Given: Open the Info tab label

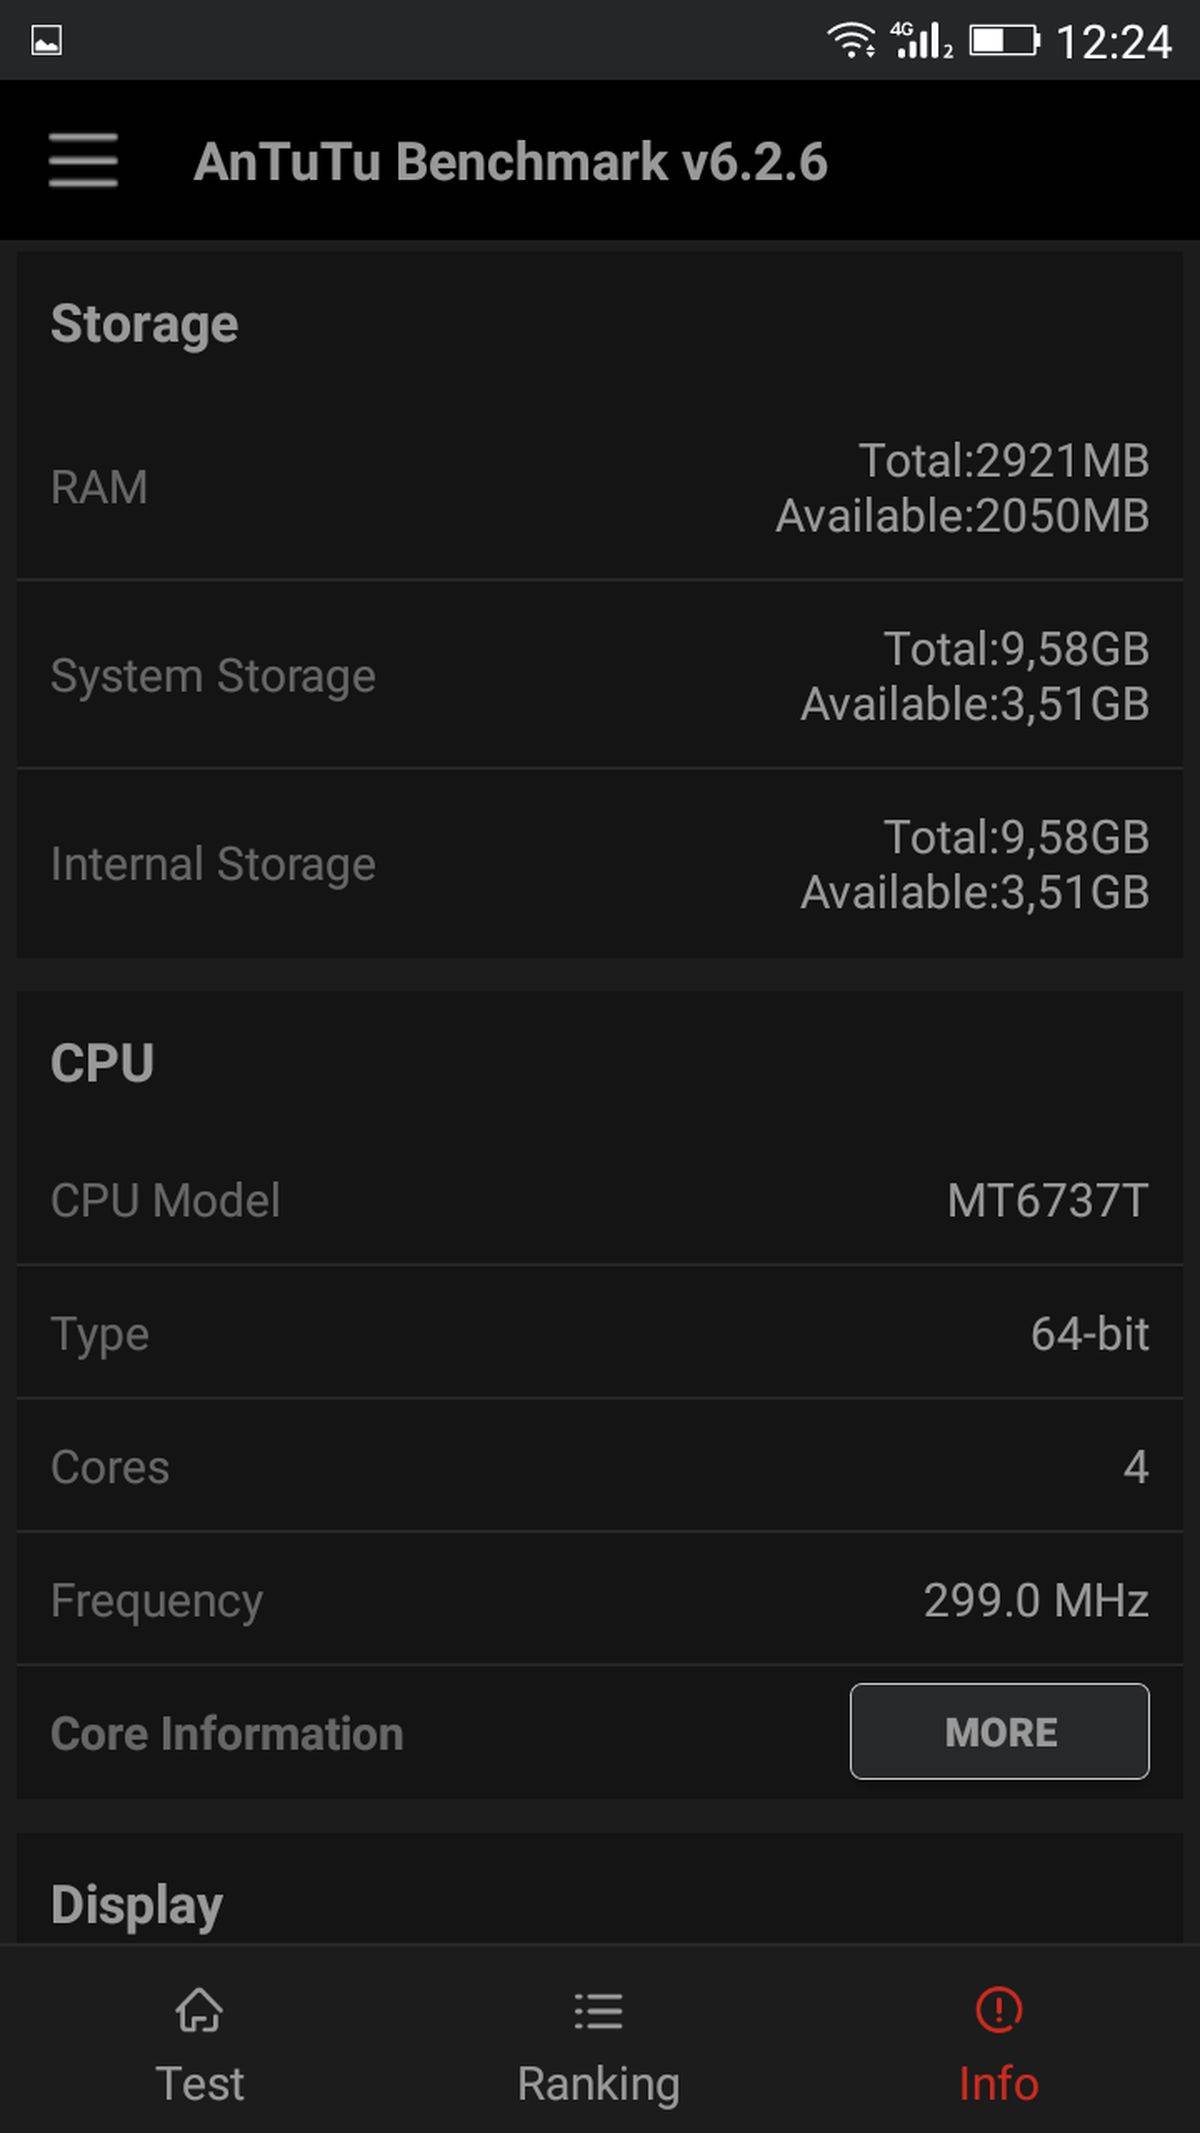Looking at the screenshot, I should [x=998, y=2084].
